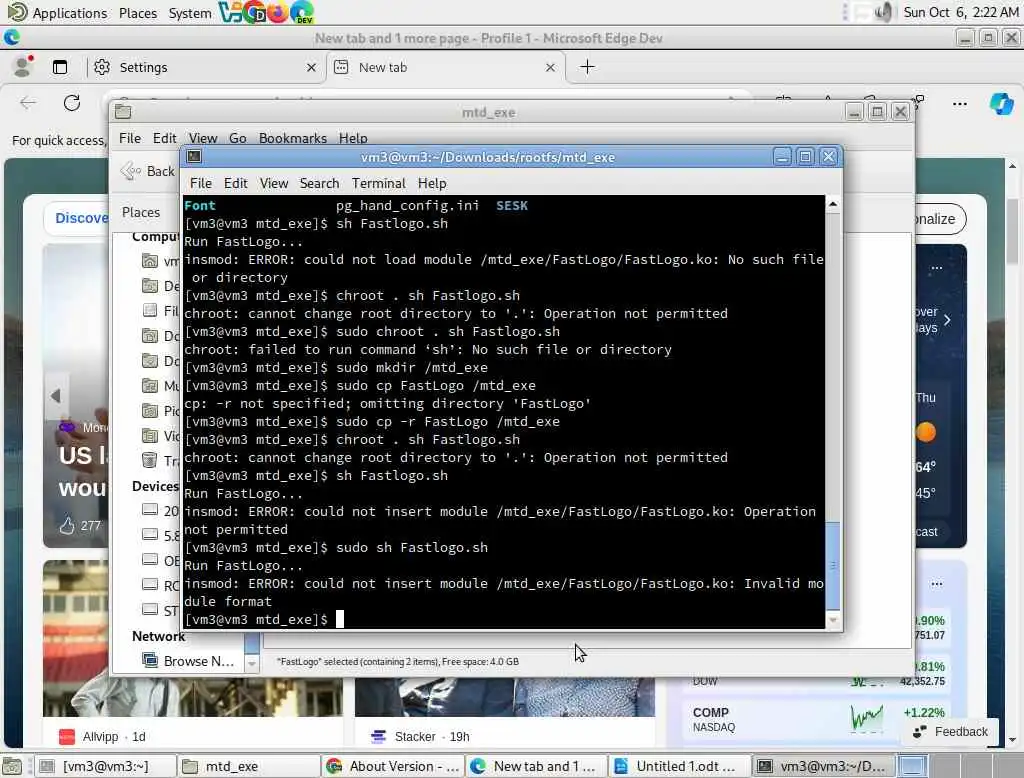Open the Feedback button
Viewport: 1024px width, 778px height.
[952, 732]
